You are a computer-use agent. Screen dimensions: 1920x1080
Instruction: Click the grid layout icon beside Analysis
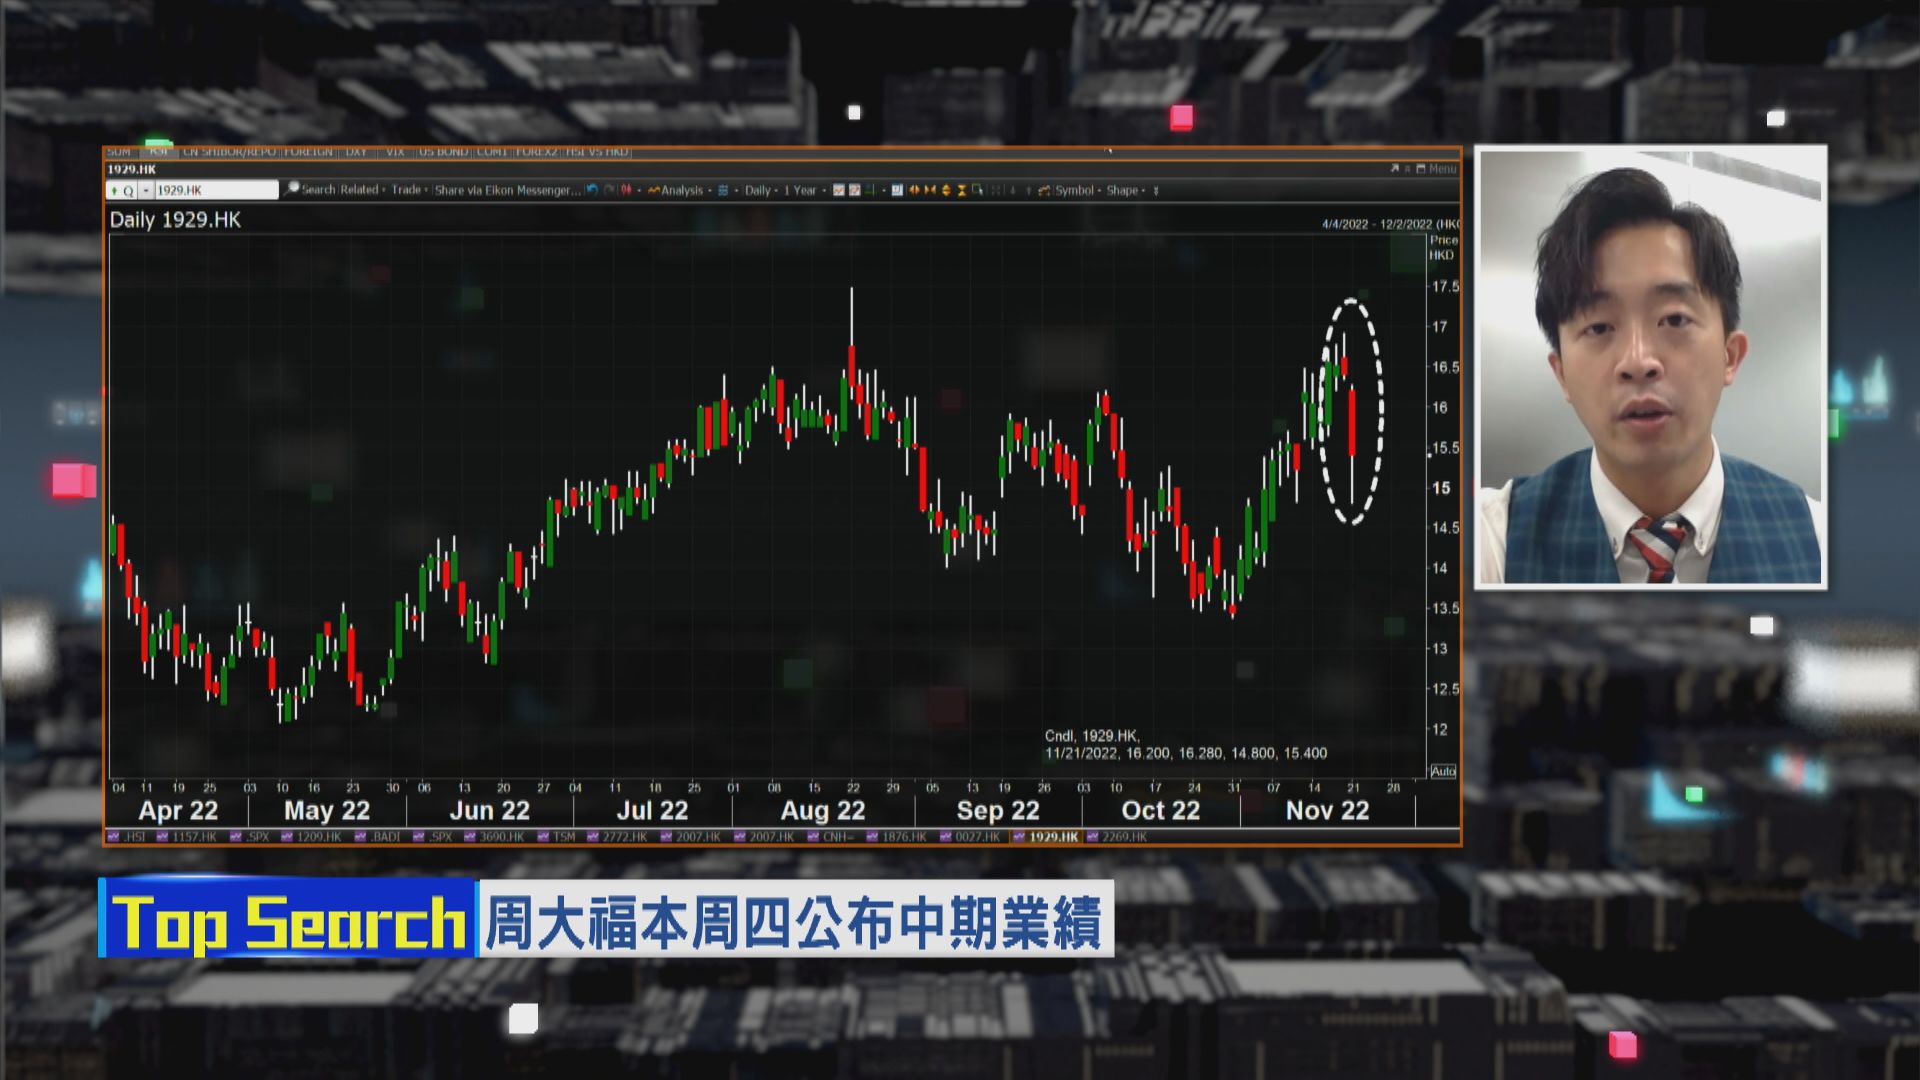click(722, 190)
